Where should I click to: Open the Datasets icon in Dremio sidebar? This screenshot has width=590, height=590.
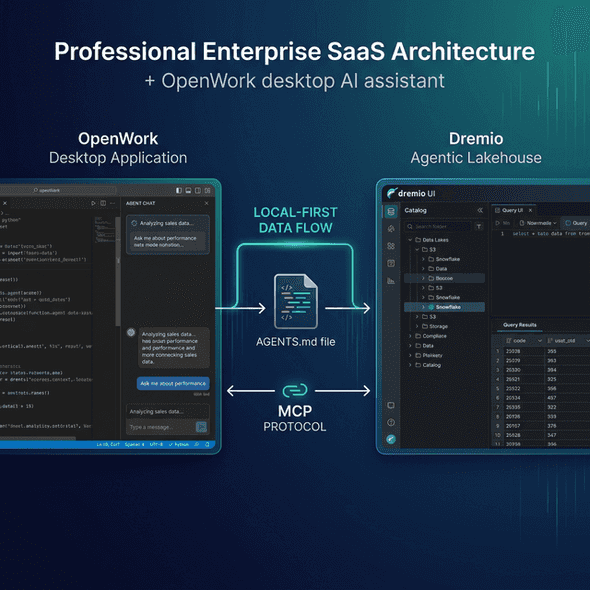[391, 211]
